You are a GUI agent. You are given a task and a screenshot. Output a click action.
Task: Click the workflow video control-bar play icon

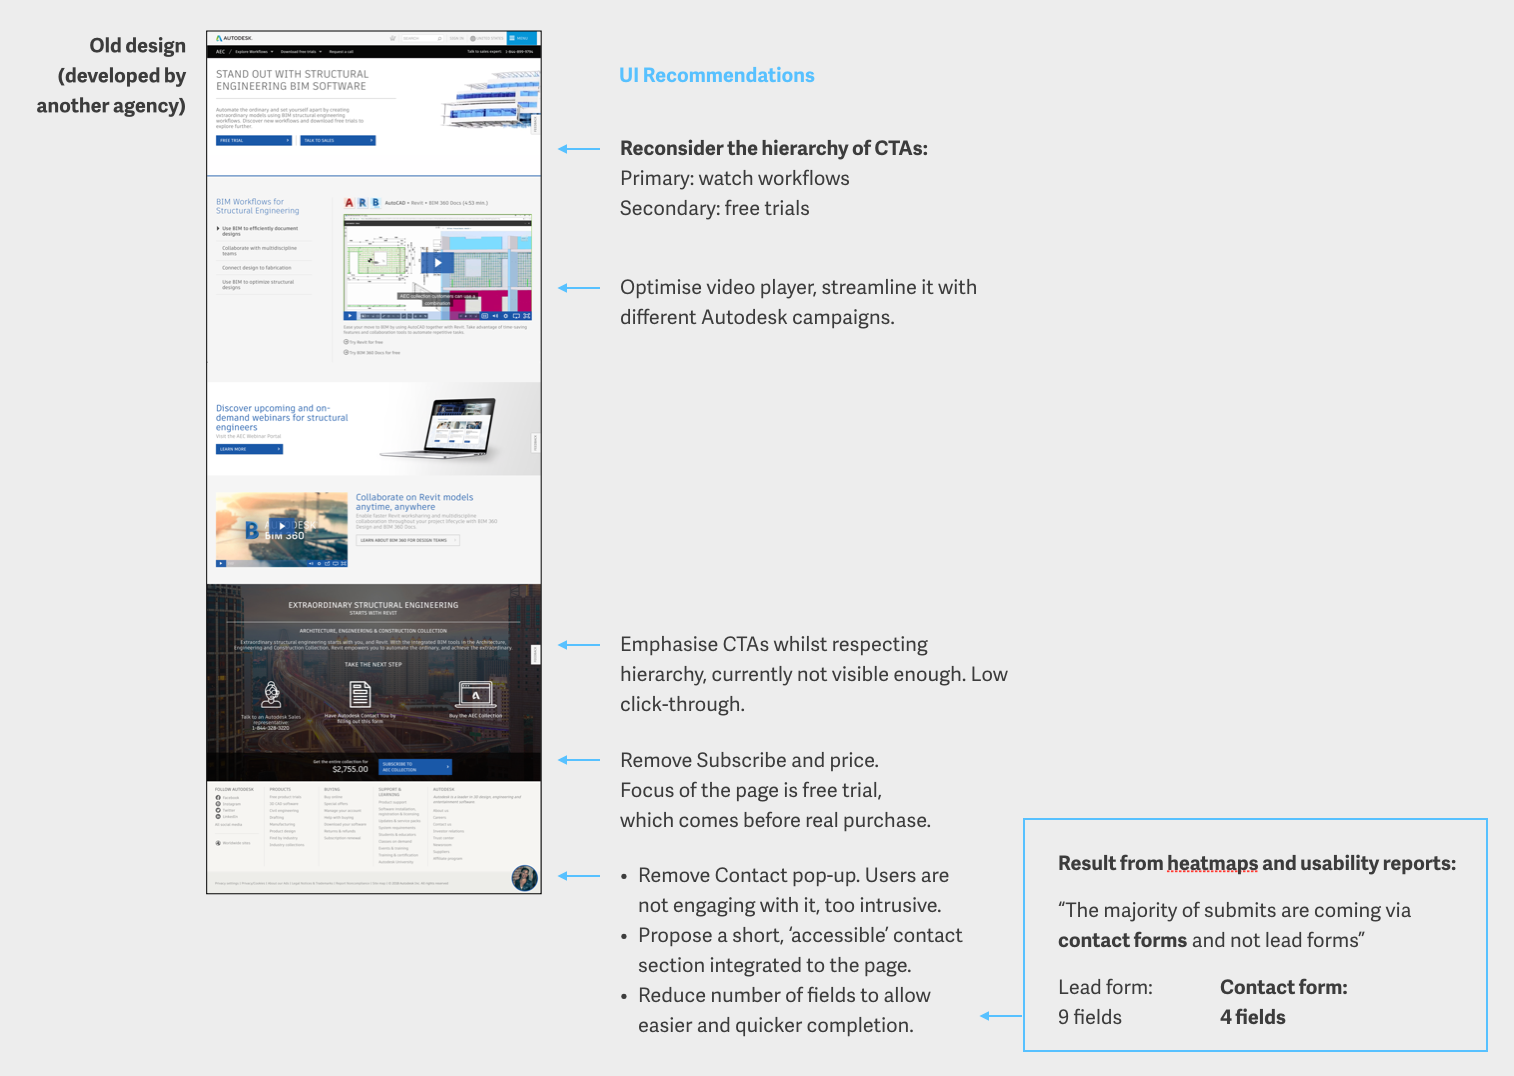click(x=350, y=316)
